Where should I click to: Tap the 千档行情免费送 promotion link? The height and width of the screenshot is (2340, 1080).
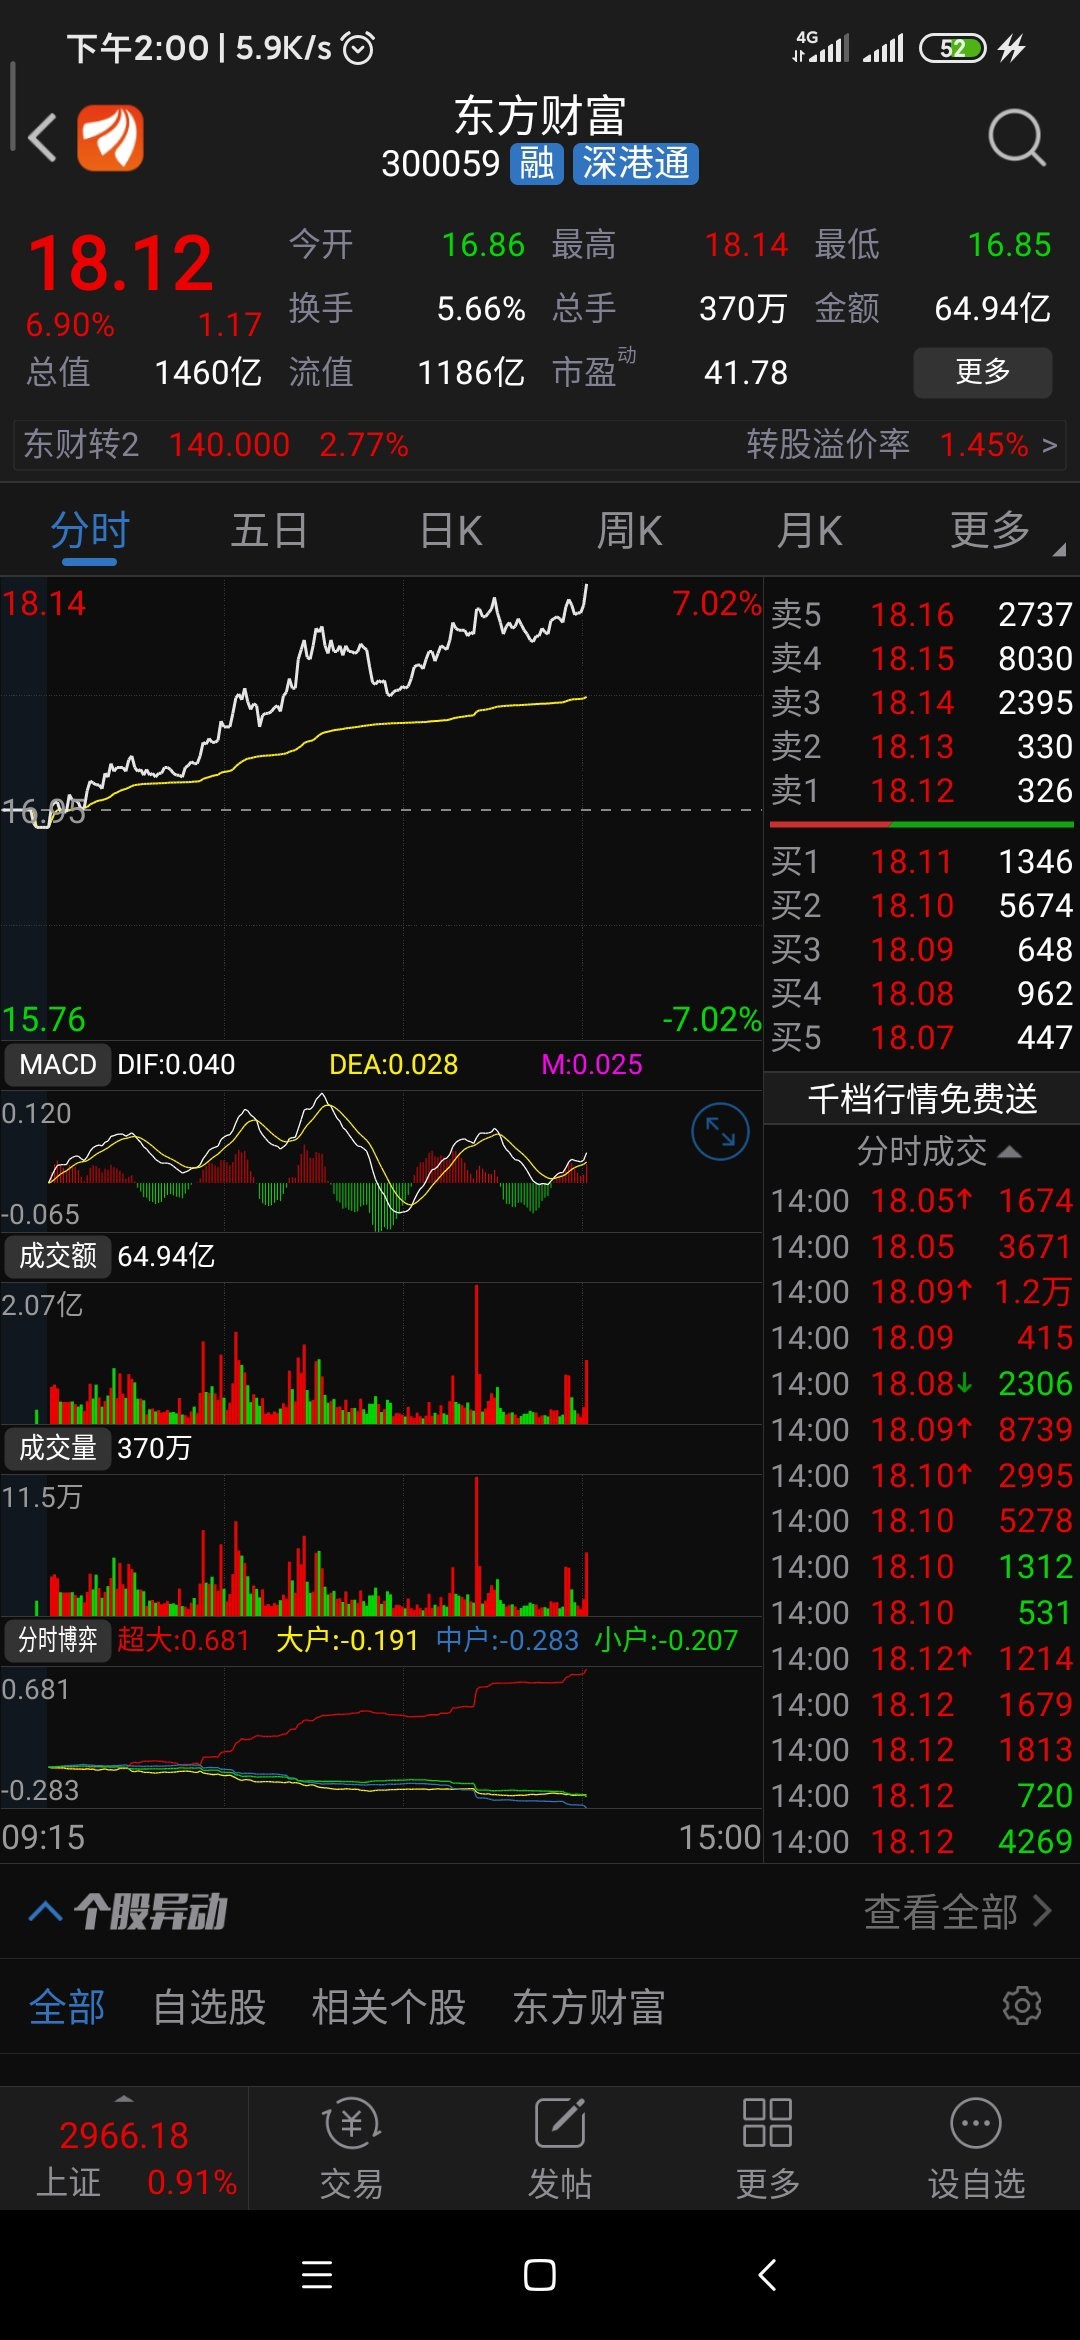pyautogui.click(x=922, y=1098)
